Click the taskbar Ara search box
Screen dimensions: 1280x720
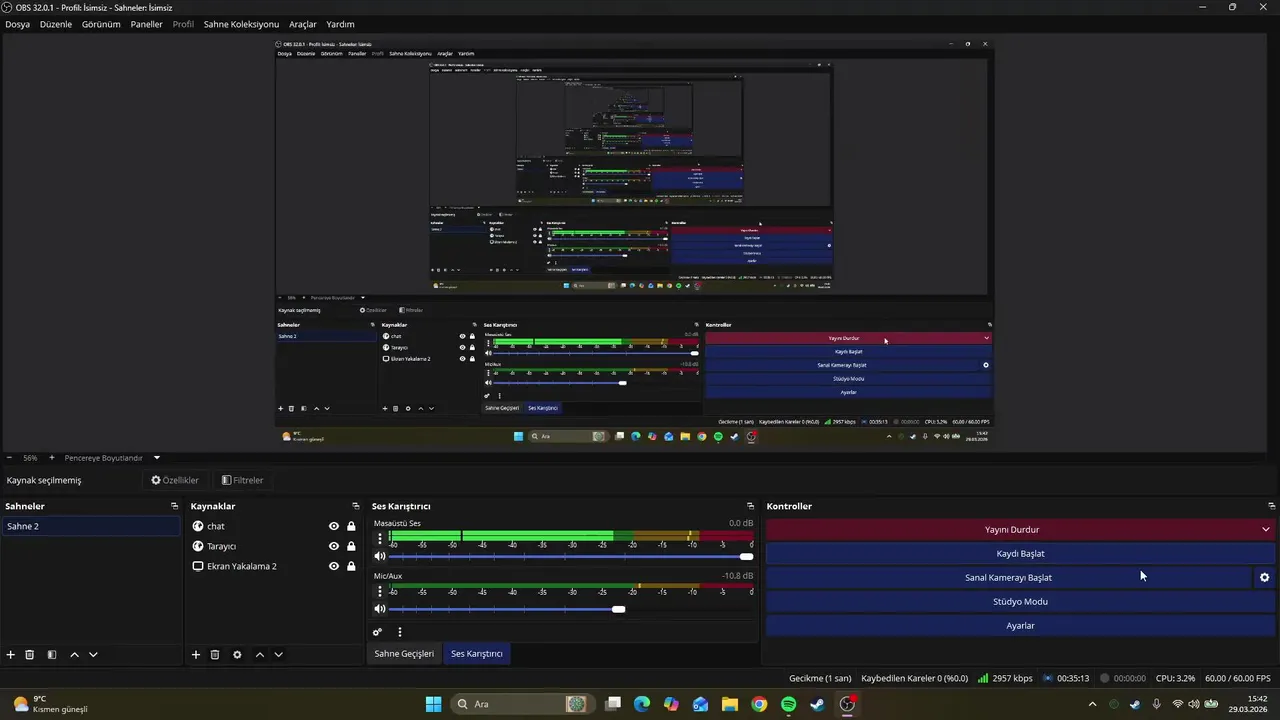[520, 704]
